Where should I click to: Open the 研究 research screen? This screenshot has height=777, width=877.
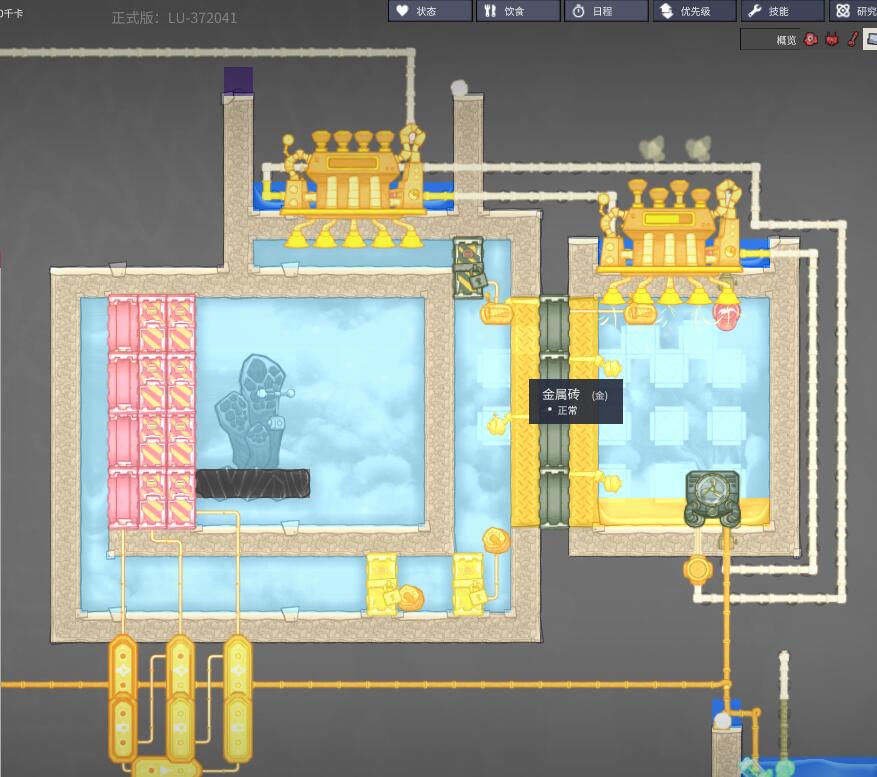tap(854, 11)
